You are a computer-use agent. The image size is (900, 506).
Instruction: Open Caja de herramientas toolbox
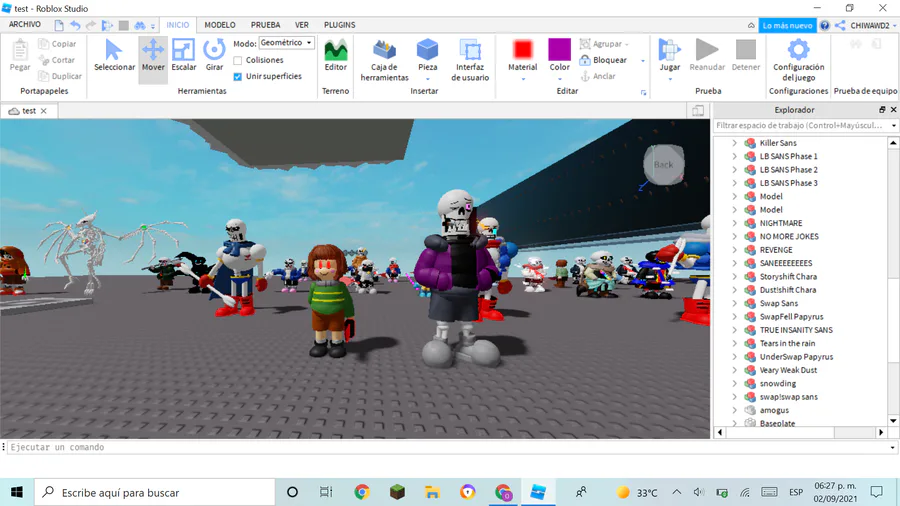(385, 60)
